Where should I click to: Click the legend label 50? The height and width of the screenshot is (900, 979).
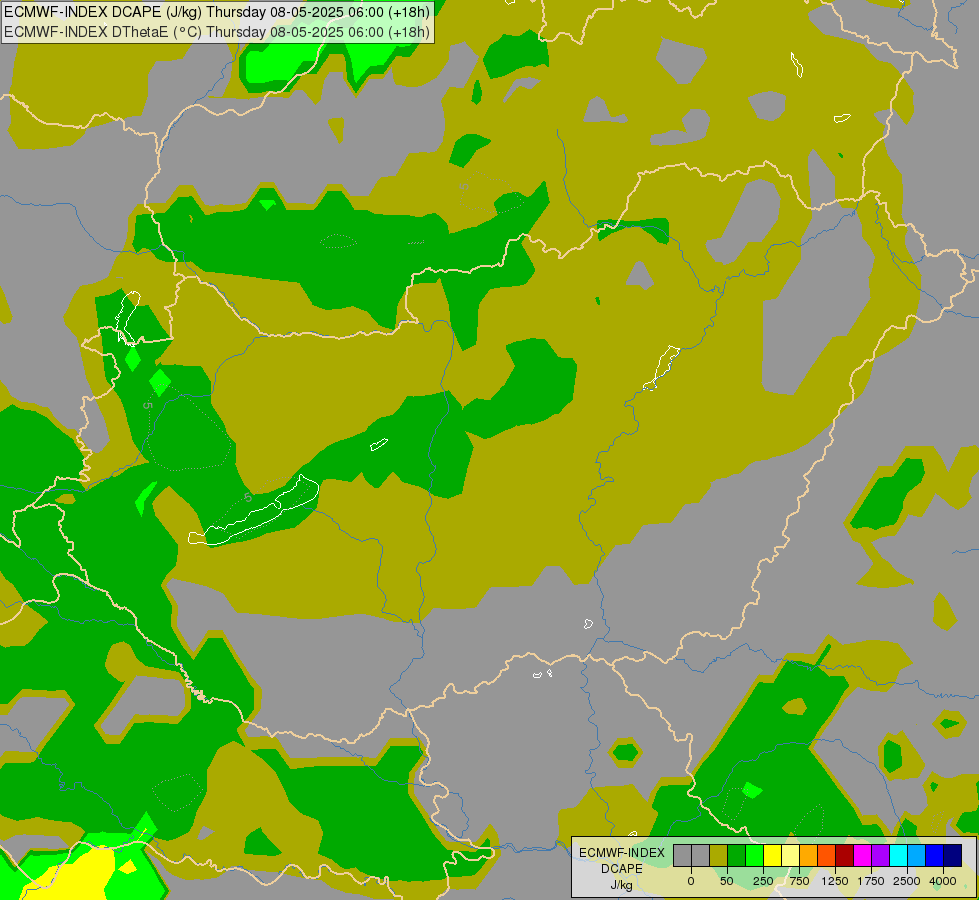click(727, 881)
